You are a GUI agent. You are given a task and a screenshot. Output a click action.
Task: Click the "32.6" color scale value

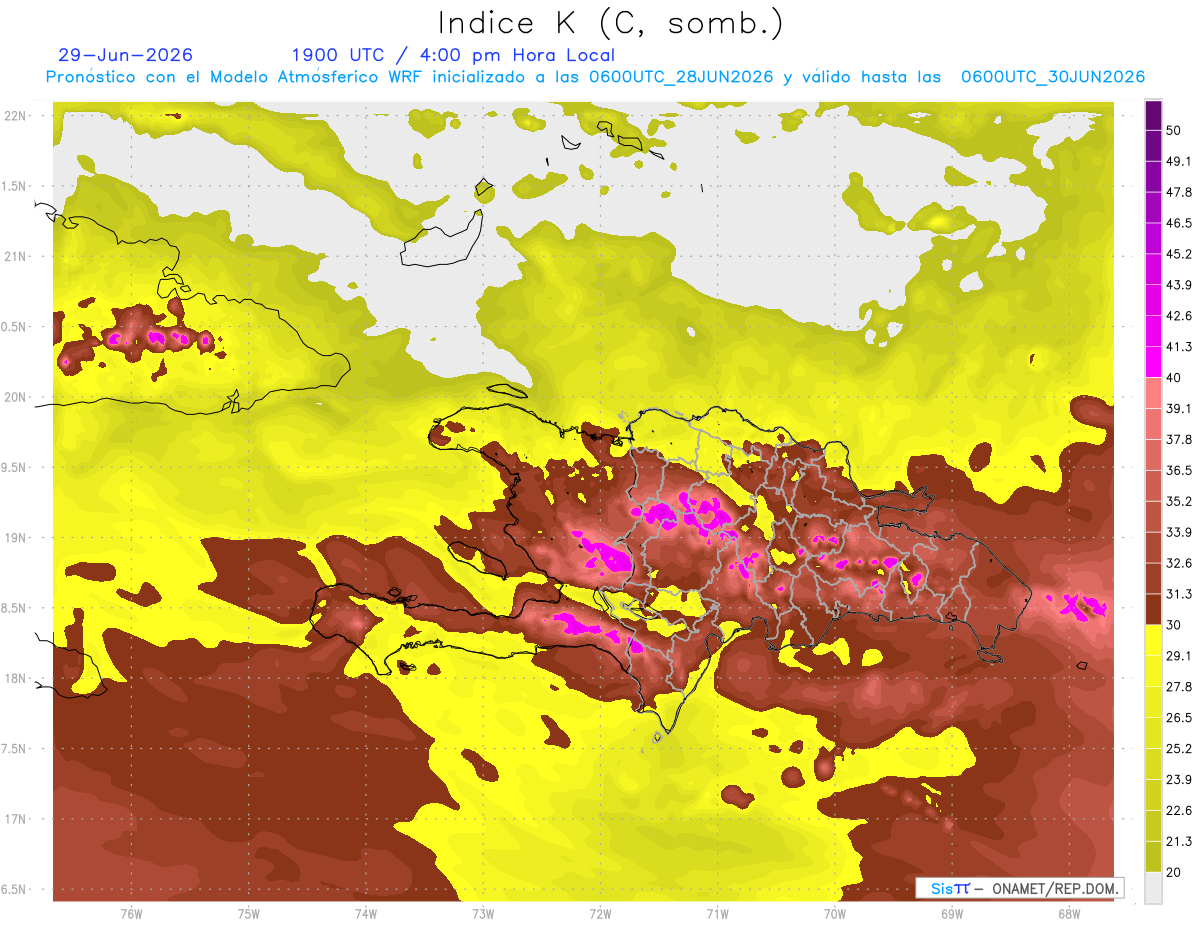[x=1178, y=563]
